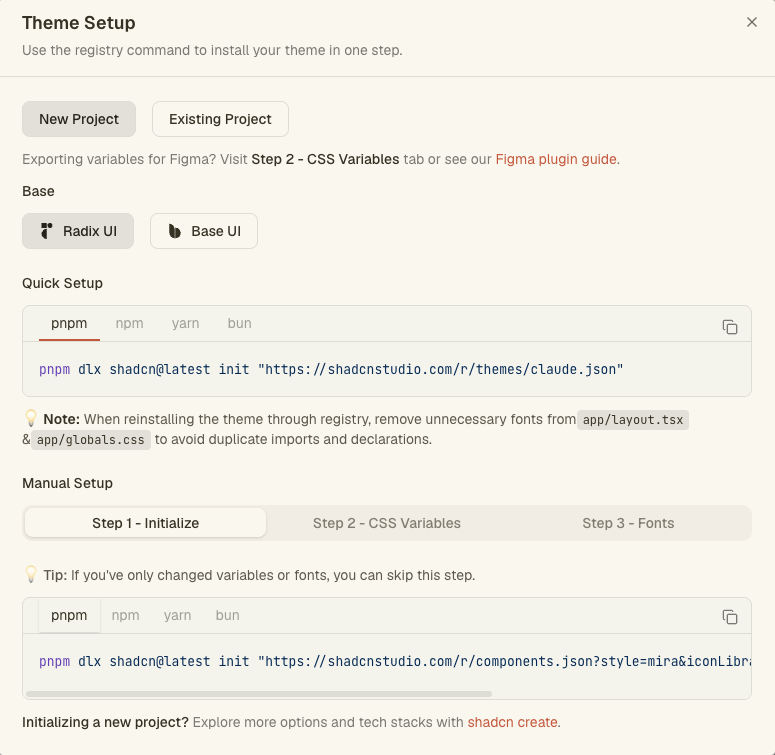
Task: Select yarn tab in Quick Setup
Action: 185,324
